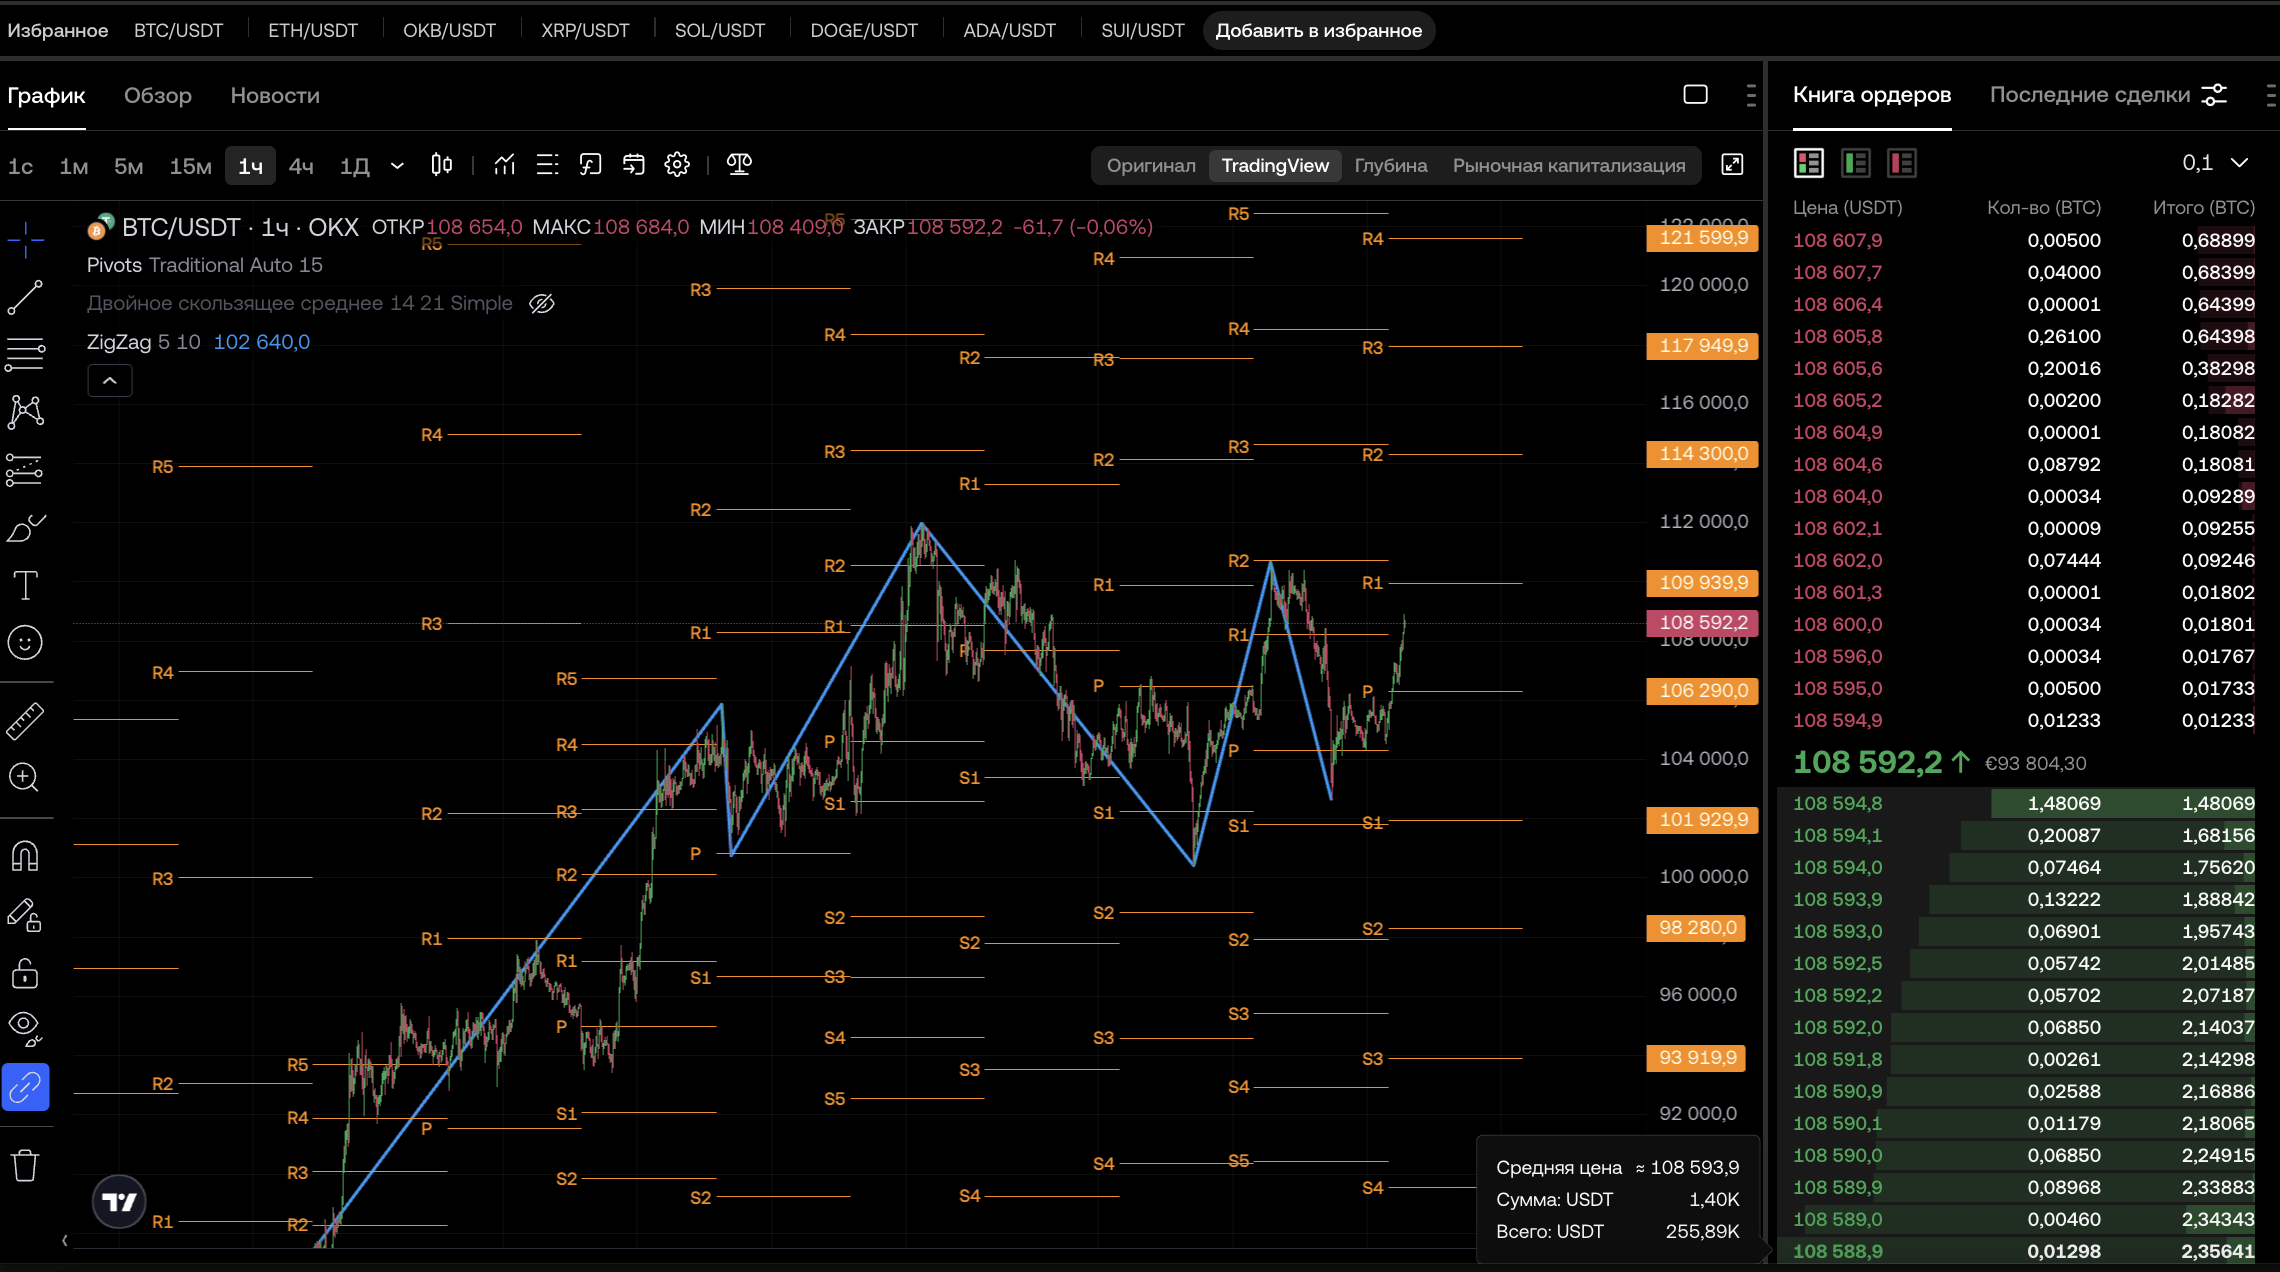Image resolution: width=2280 pixels, height=1272 pixels.
Task: Select the Книга ордеров tab
Action: click(x=1872, y=95)
